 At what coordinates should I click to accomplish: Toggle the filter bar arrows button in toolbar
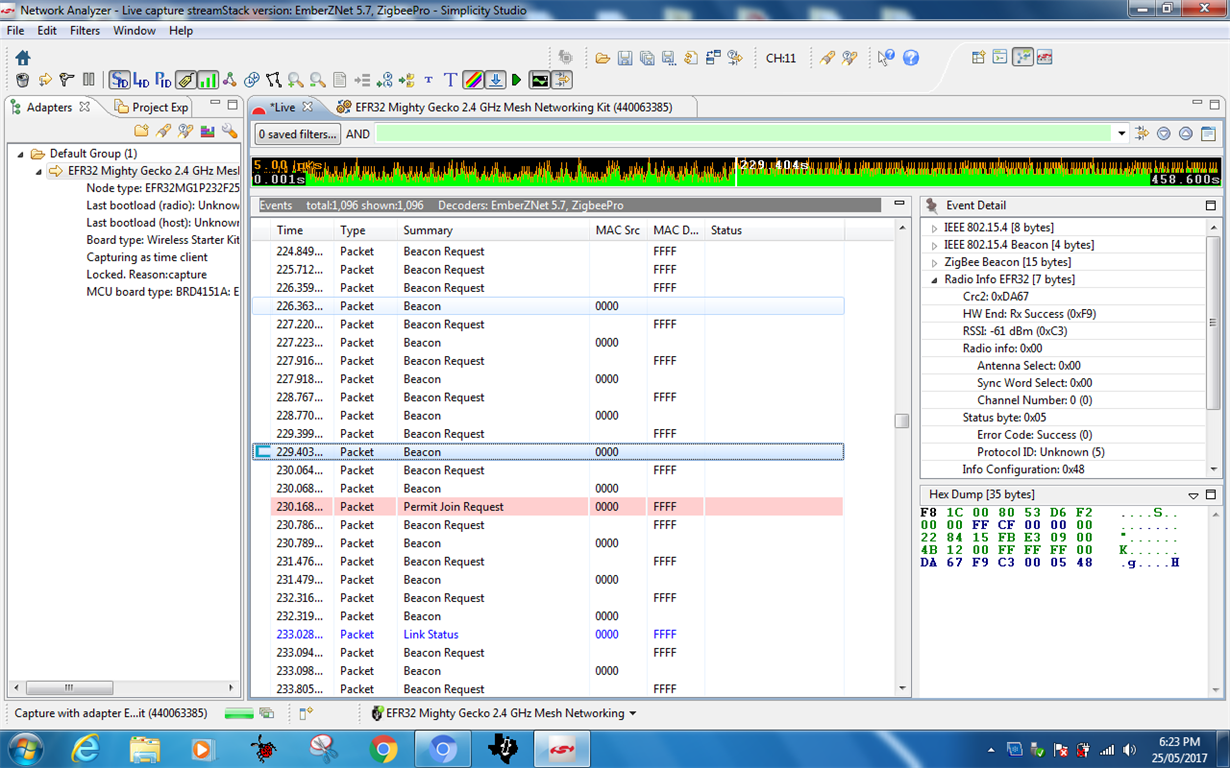[x=561, y=79]
